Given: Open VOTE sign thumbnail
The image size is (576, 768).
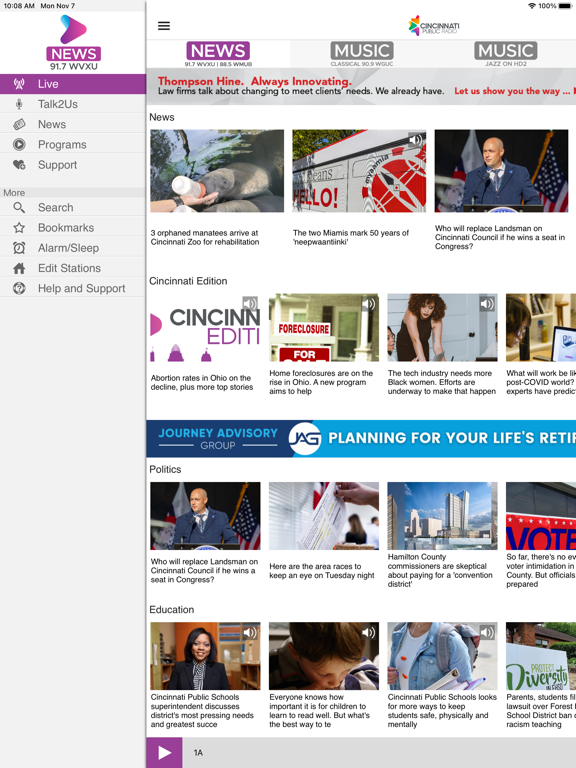Looking at the screenshot, I should [x=541, y=516].
